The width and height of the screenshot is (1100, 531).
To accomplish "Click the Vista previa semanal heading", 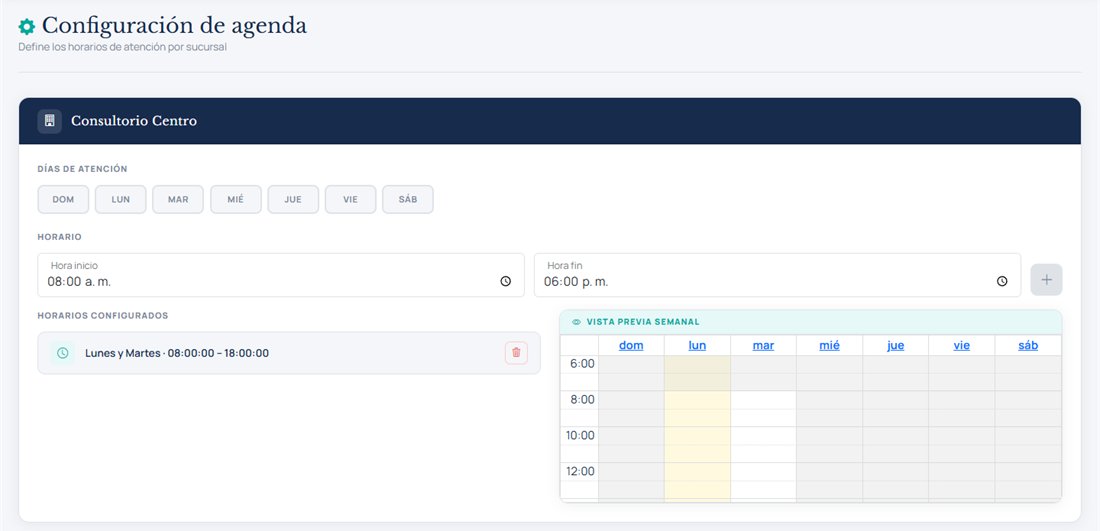I will [x=643, y=322].
